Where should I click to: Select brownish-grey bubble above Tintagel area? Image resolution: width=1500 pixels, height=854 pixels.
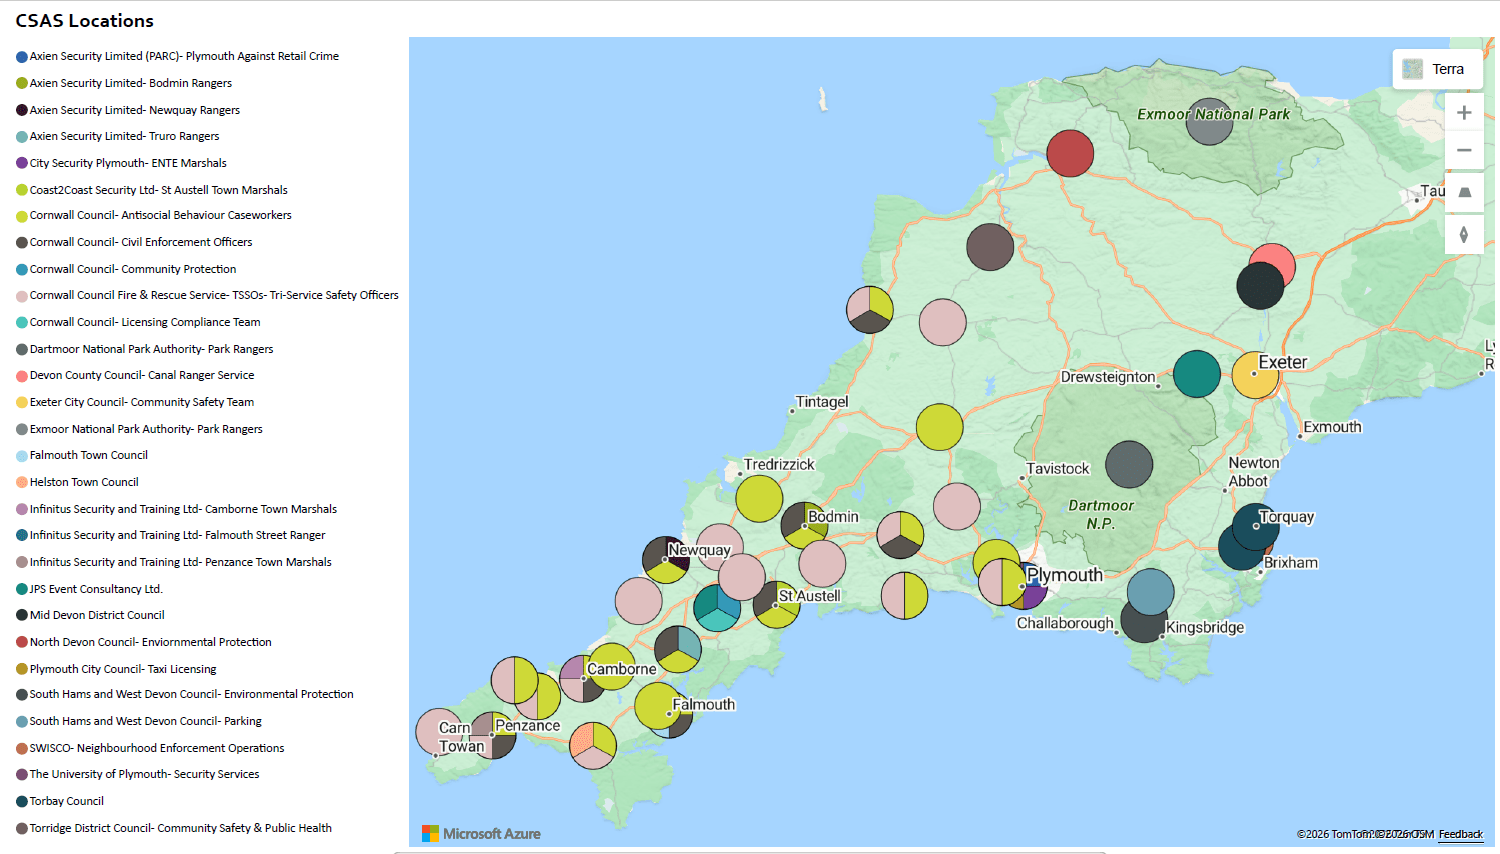click(x=990, y=247)
